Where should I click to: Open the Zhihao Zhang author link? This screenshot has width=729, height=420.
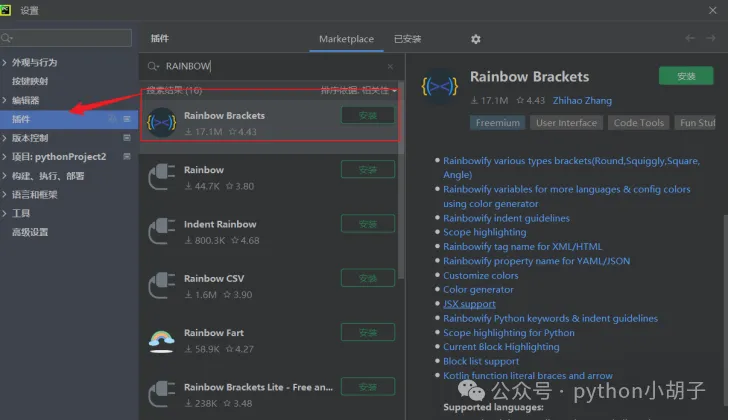click(x=582, y=100)
